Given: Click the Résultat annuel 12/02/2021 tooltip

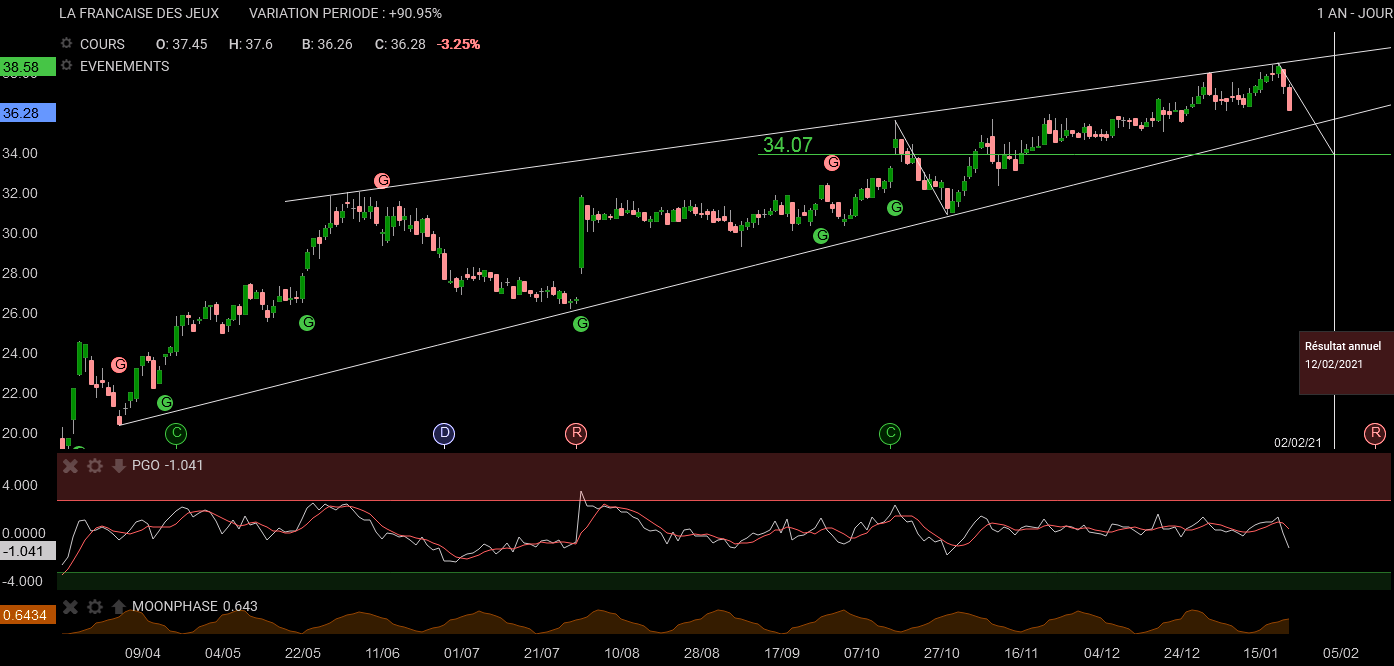Looking at the screenshot, I should pos(1346,362).
